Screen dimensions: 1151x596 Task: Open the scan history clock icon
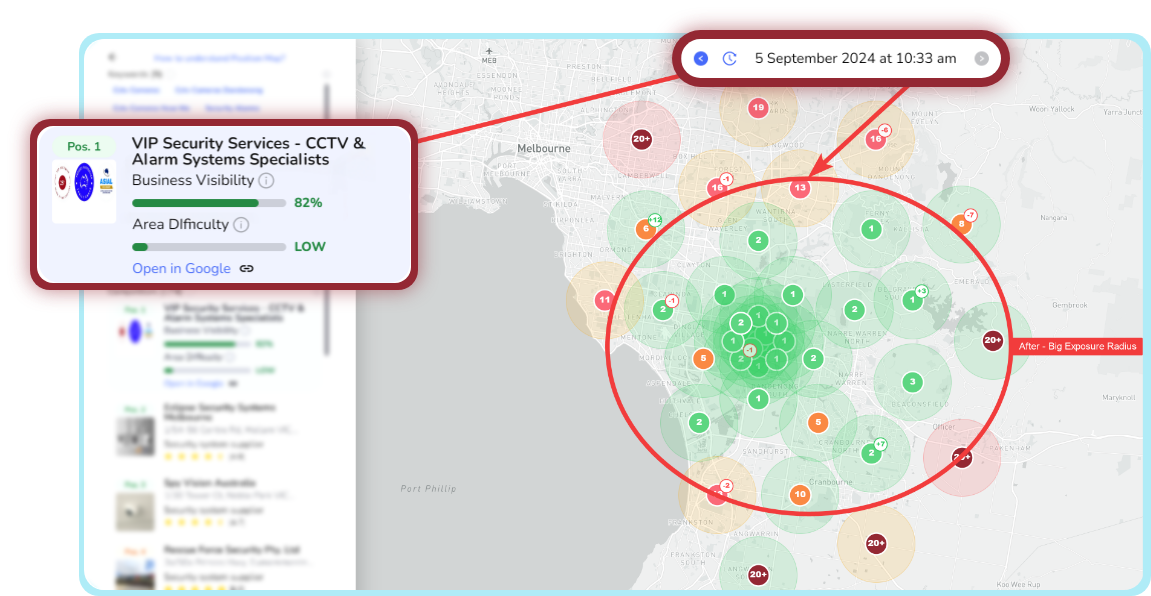[x=729, y=59]
